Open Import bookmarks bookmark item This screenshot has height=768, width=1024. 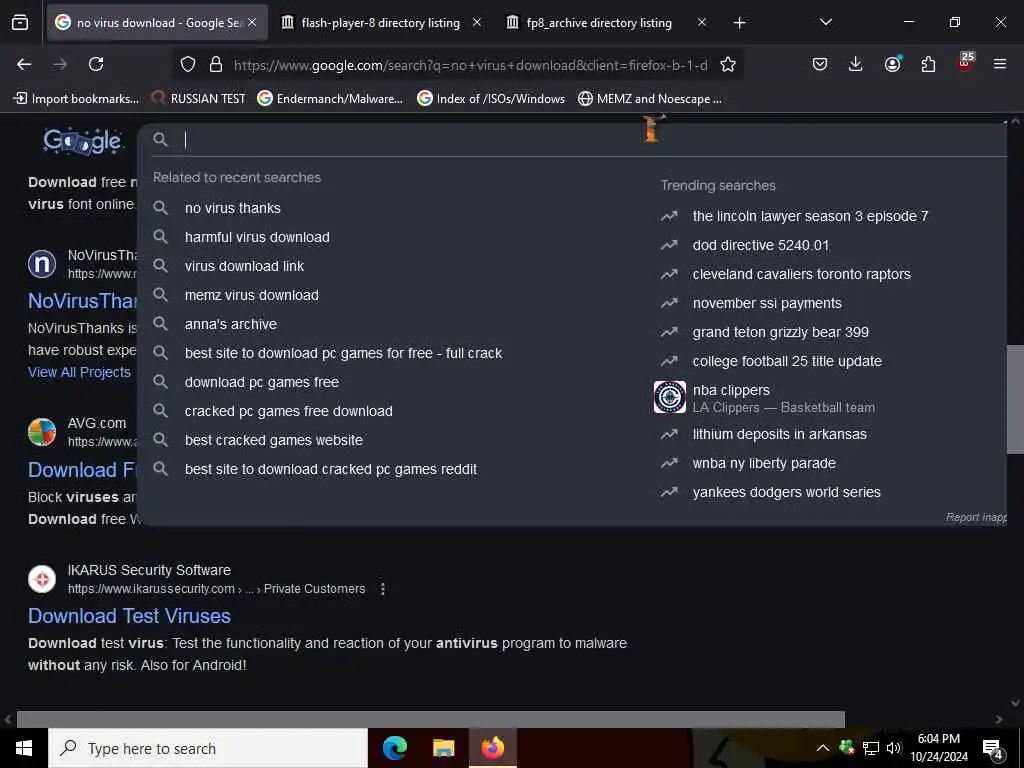76,99
